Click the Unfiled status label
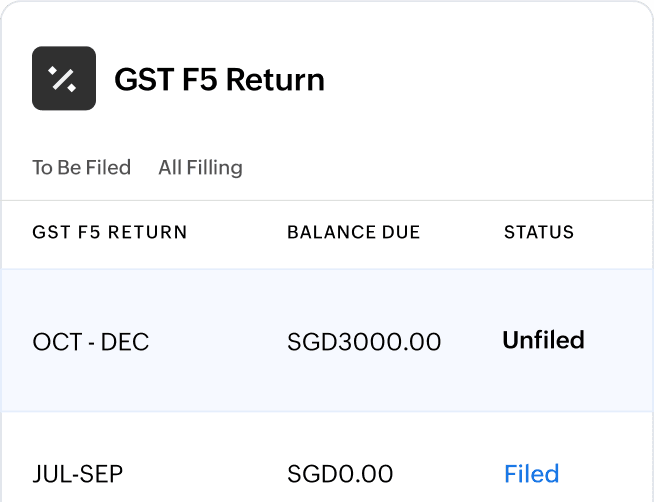This screenshot has width=654, height=502. point(543,340)
